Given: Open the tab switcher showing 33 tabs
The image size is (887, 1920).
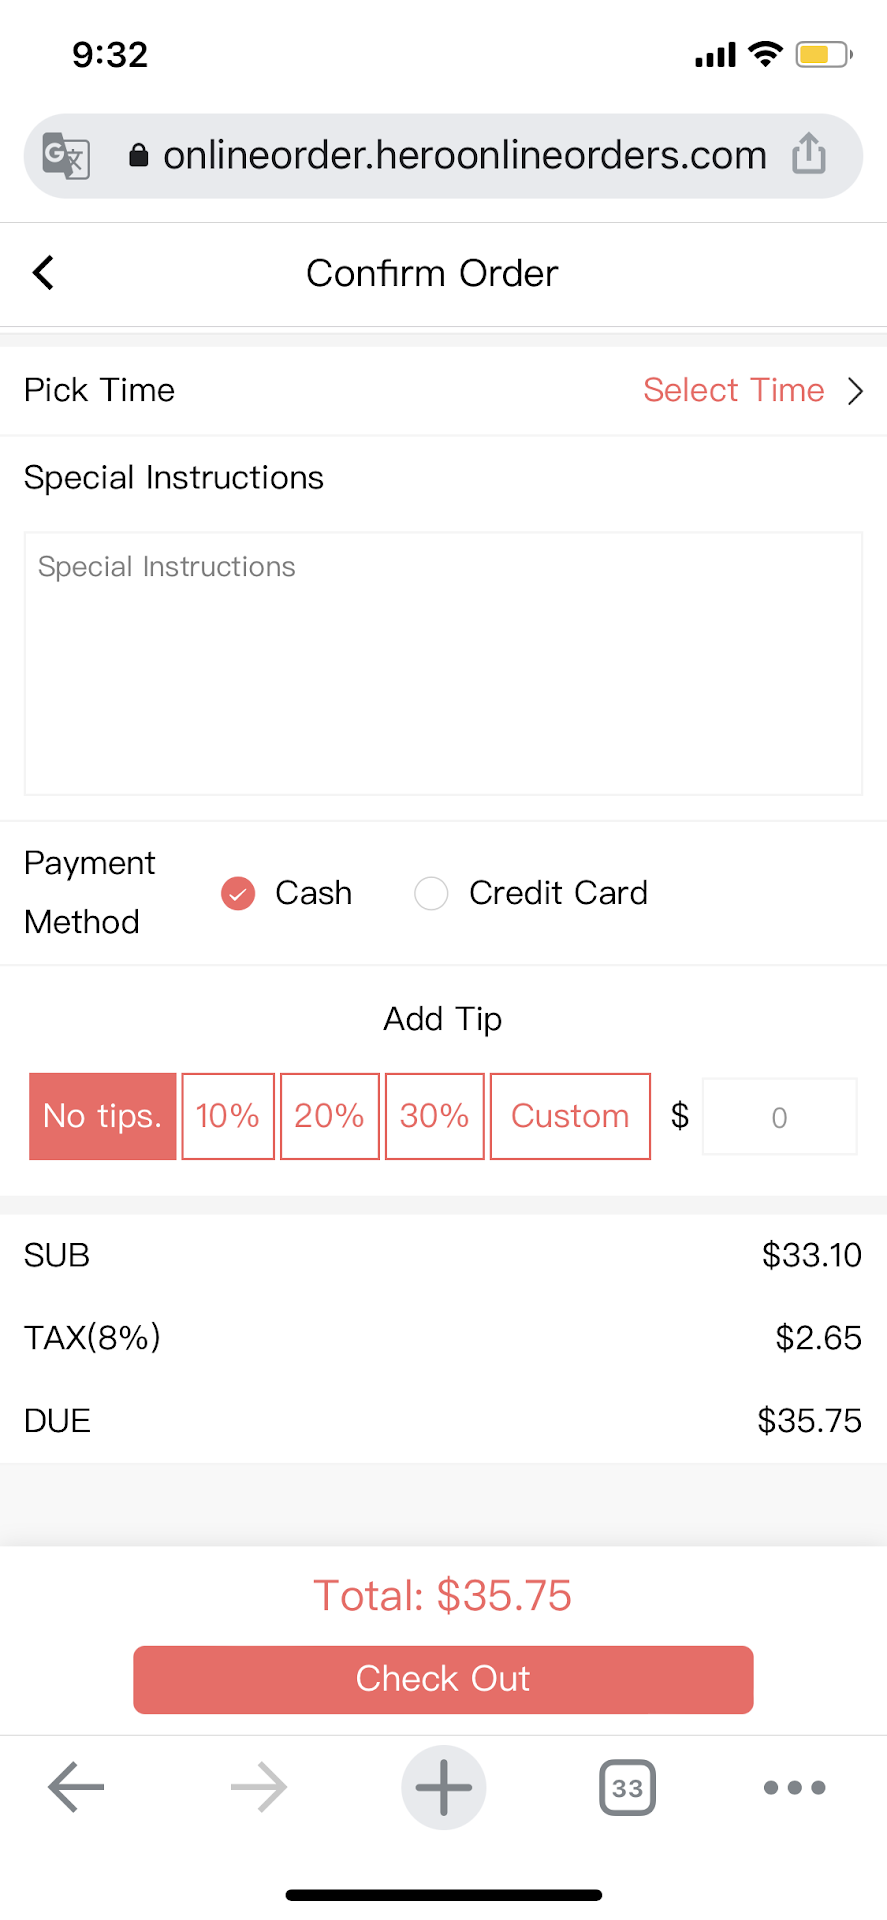Looking at the screenshot, I should (x=627, y=1787).
